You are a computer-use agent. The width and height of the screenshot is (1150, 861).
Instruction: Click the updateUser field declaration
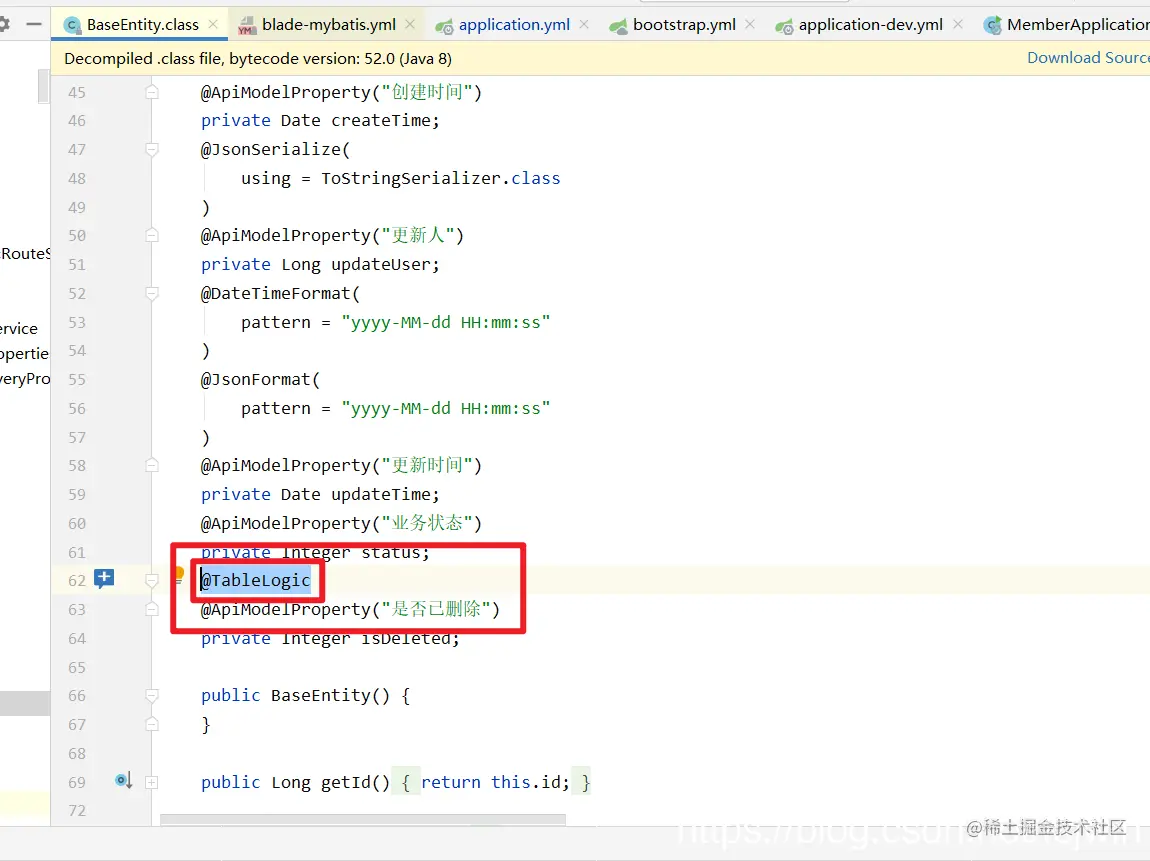[320, 265]
